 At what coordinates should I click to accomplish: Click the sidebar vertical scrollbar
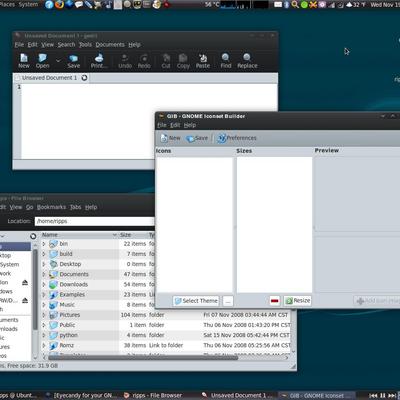(x=35, y=289)
